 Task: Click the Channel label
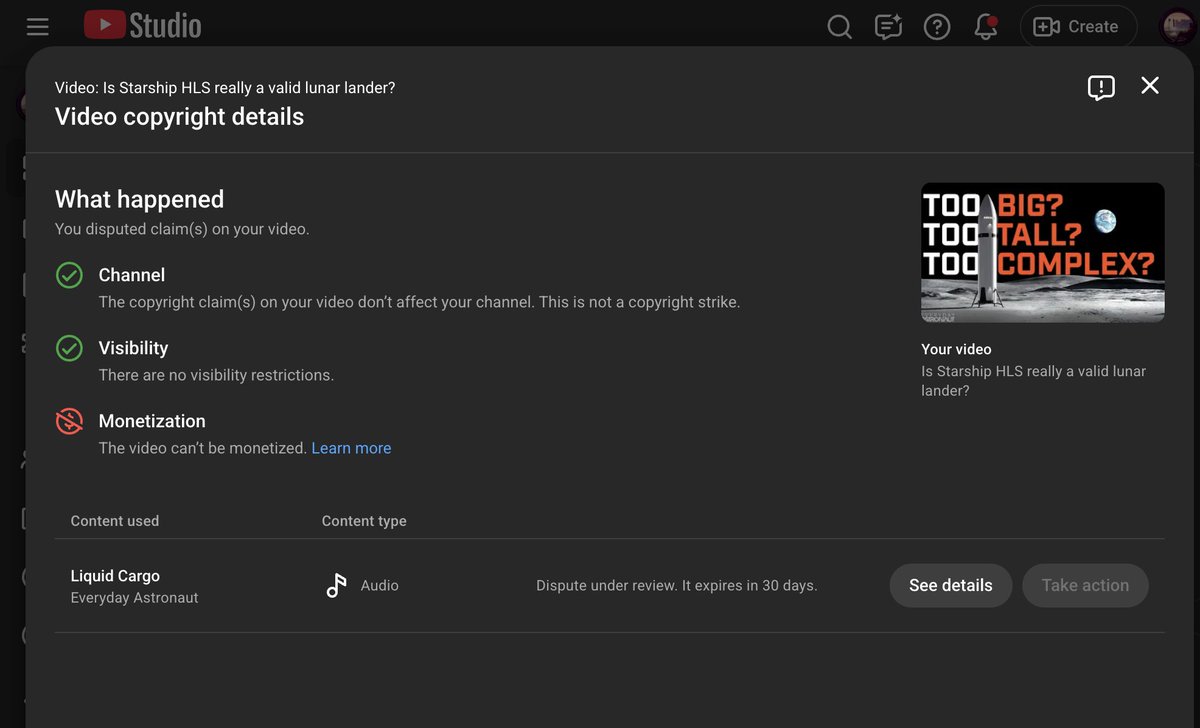(x=132, y=275)
